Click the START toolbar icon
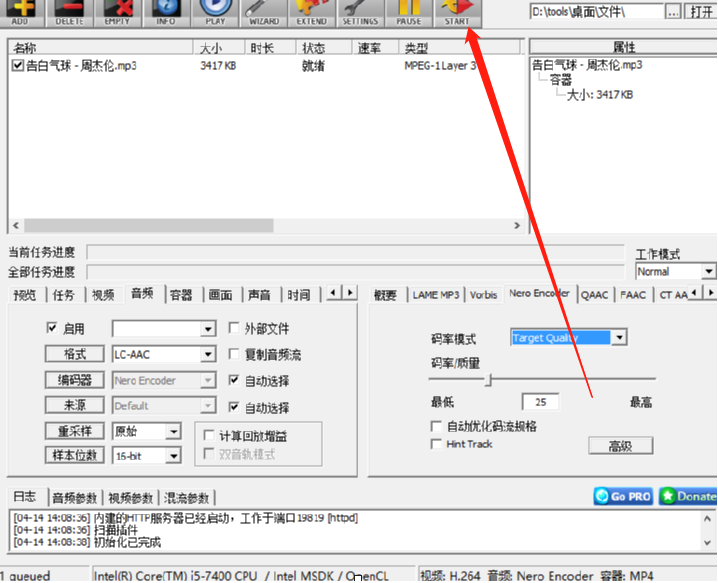718x583 pixels. point(457,13)
